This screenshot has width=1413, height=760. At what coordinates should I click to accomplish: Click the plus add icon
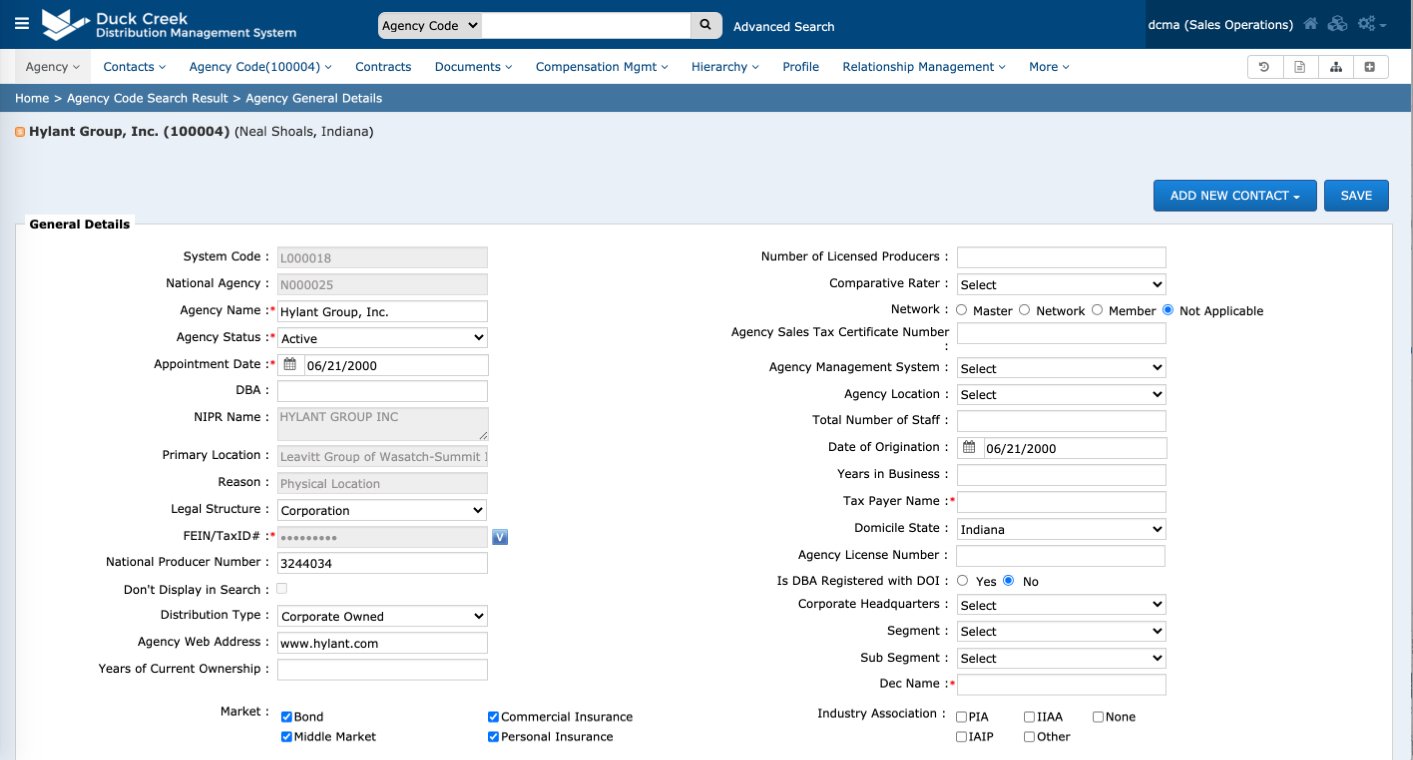[x=1370, y=67]
